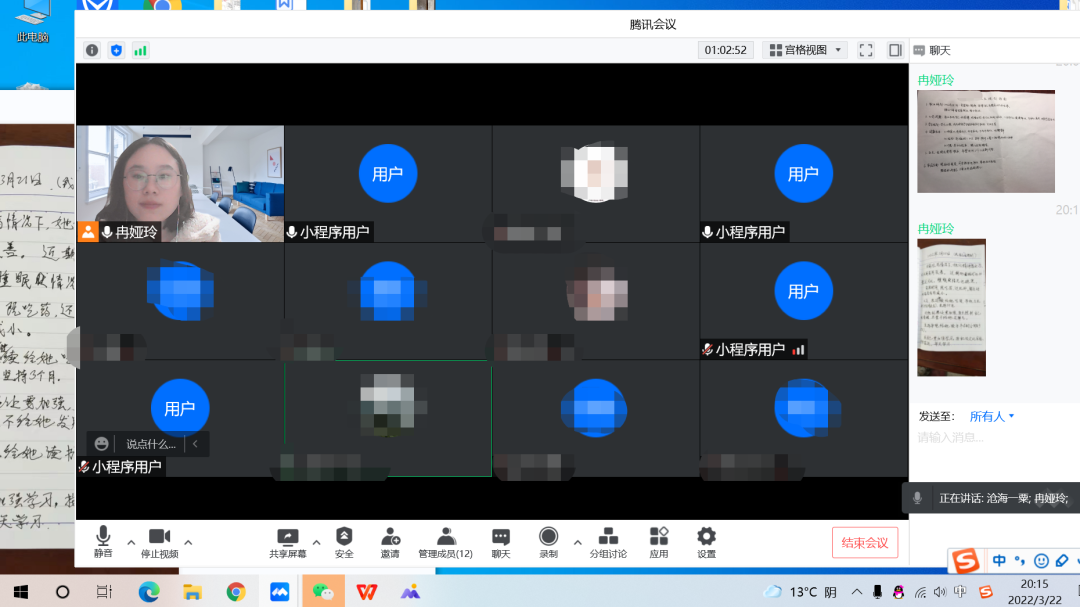This screenshot has width=1080, height=607.
Task: Click the emoji reaction smiley icon
Action: coord(101,444)
